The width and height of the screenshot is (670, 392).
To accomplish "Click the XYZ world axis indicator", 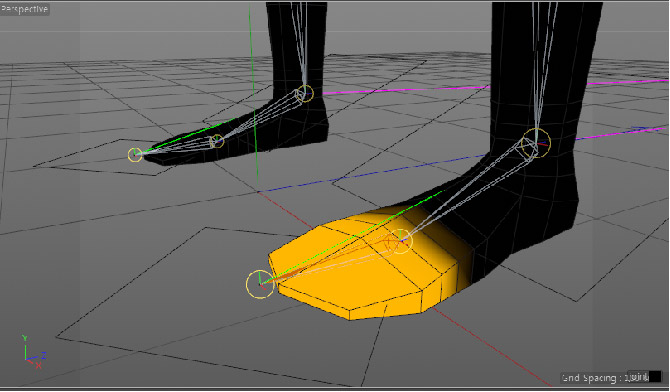I will pos(33,352).
